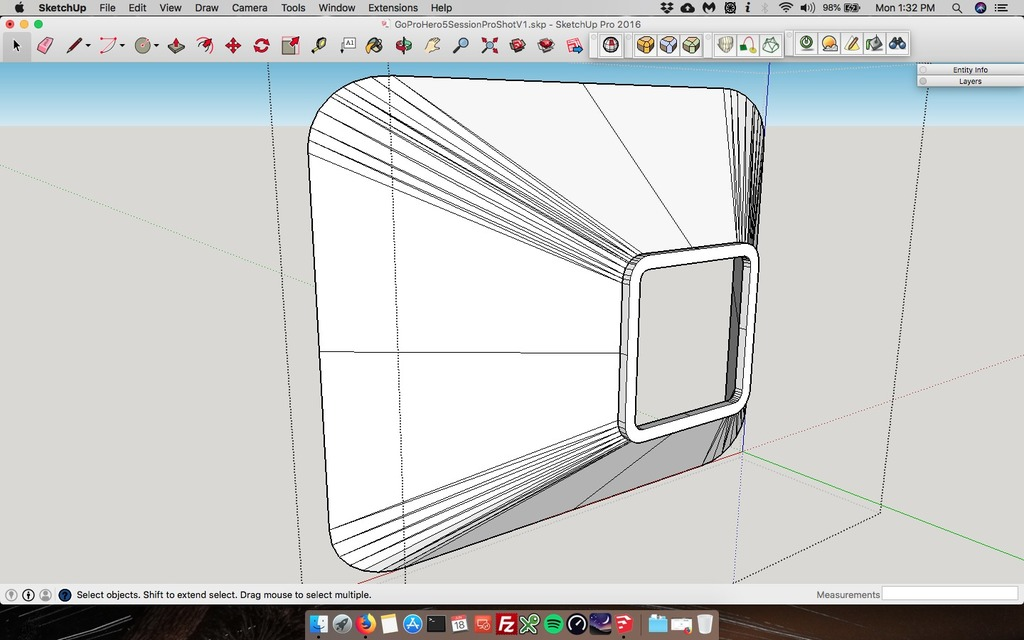Show the Layers panel

[x=970, y=80]
